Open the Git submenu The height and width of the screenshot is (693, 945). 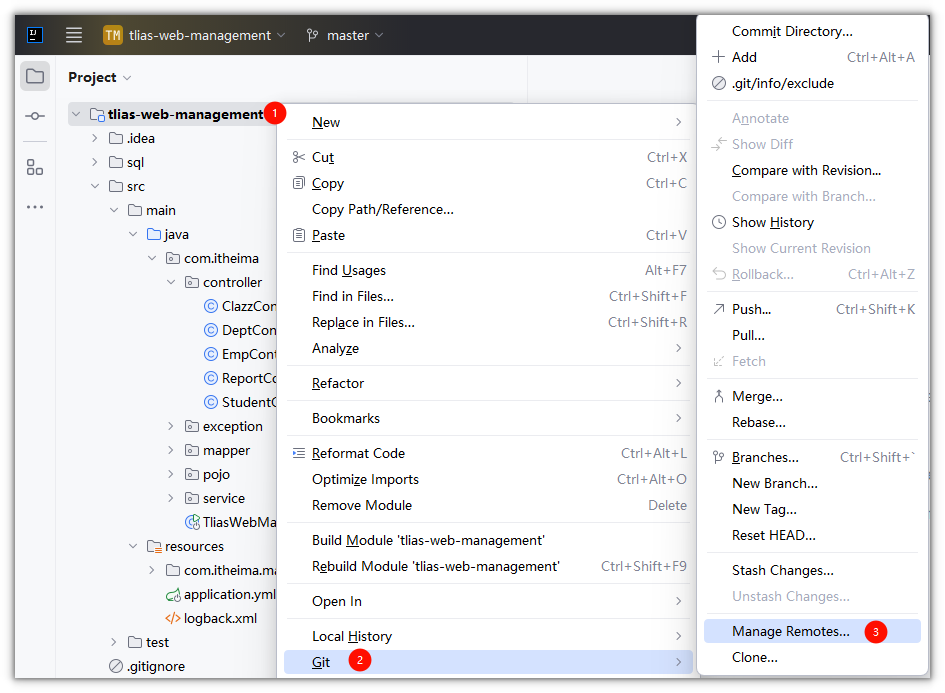pyautogui.click(x=489, y=662)
